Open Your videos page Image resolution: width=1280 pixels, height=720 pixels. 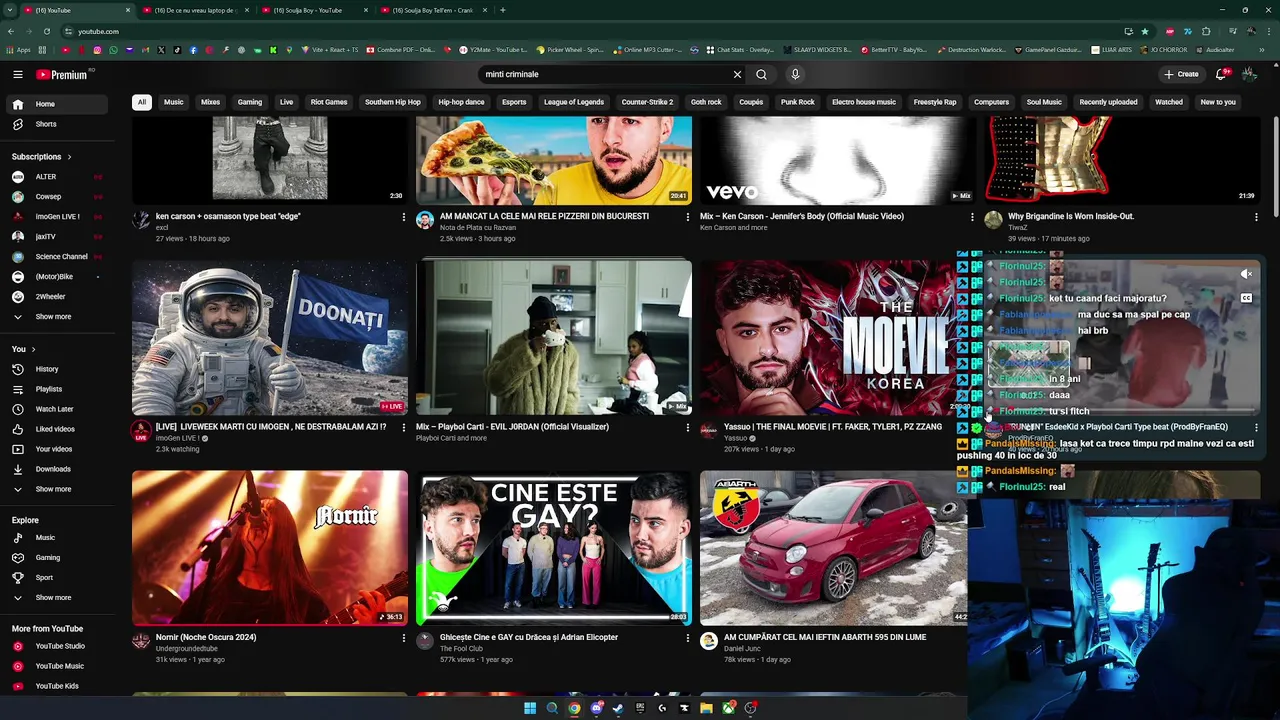tap(58, 449)
